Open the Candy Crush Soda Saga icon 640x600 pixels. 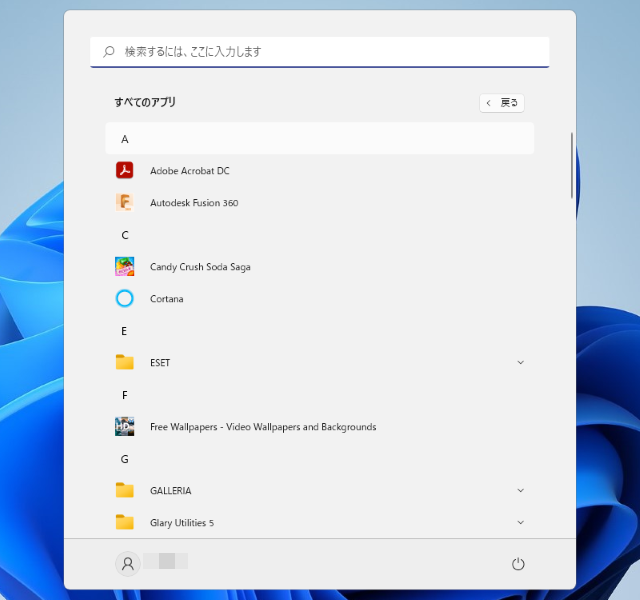124,267
